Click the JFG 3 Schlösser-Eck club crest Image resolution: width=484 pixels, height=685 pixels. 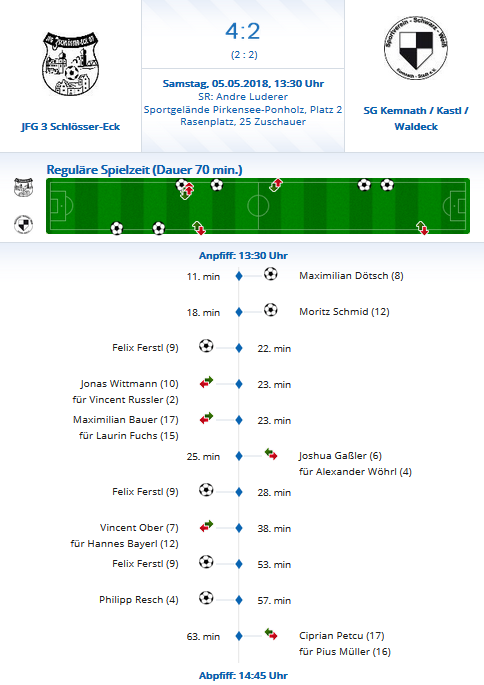pyautogui.click(x=70, y=64)
